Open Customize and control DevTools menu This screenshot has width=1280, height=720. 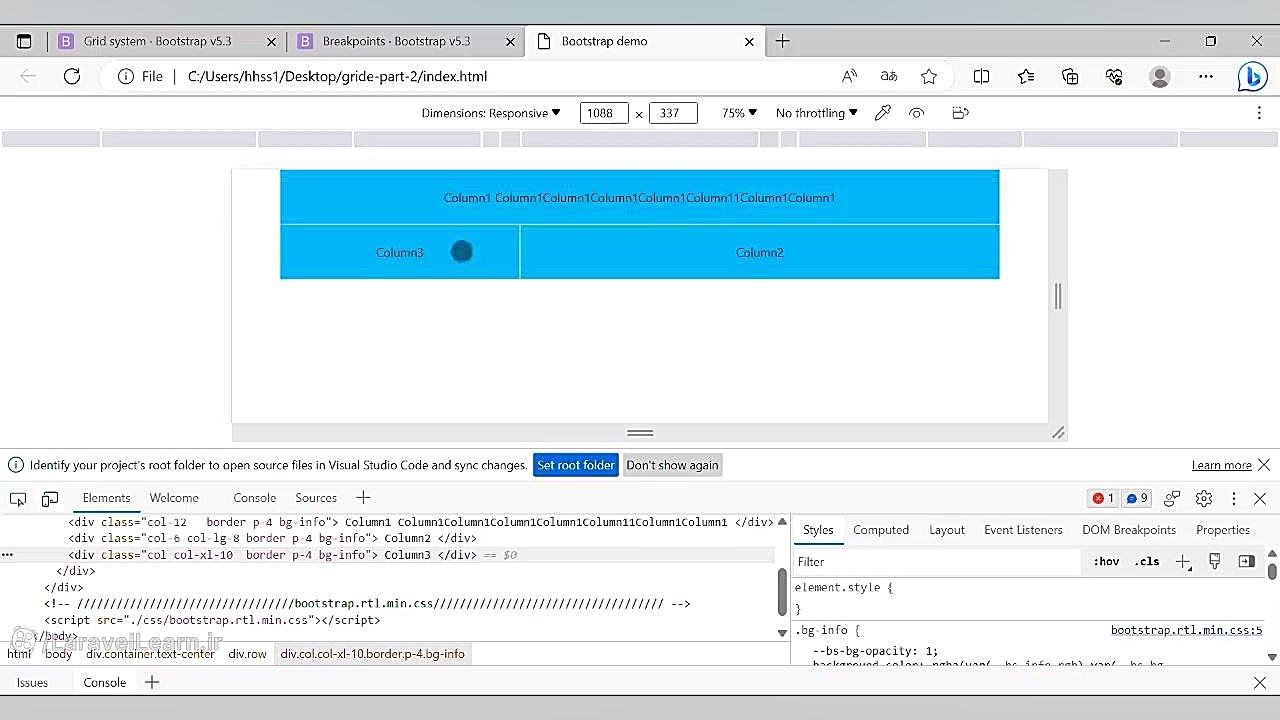(1234, 498)
